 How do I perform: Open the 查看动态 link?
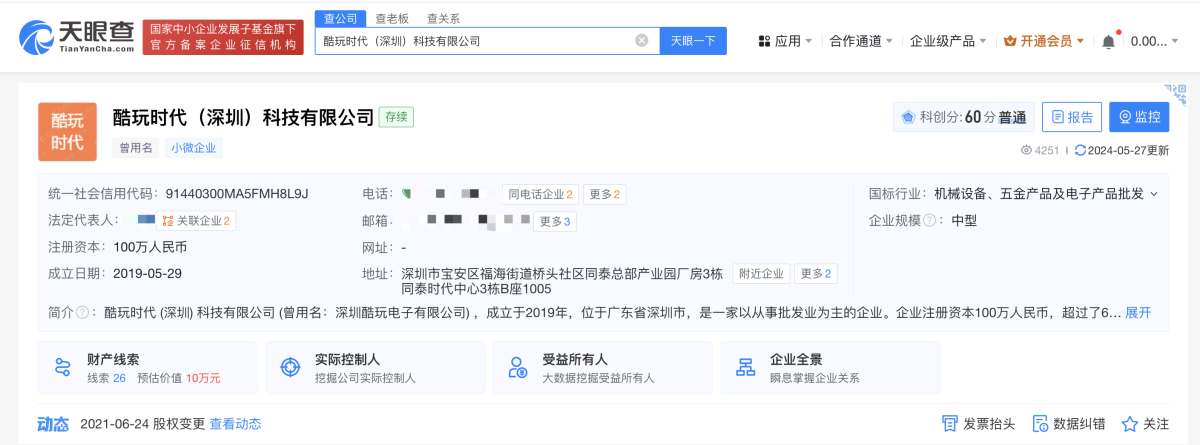click(235, 424)
